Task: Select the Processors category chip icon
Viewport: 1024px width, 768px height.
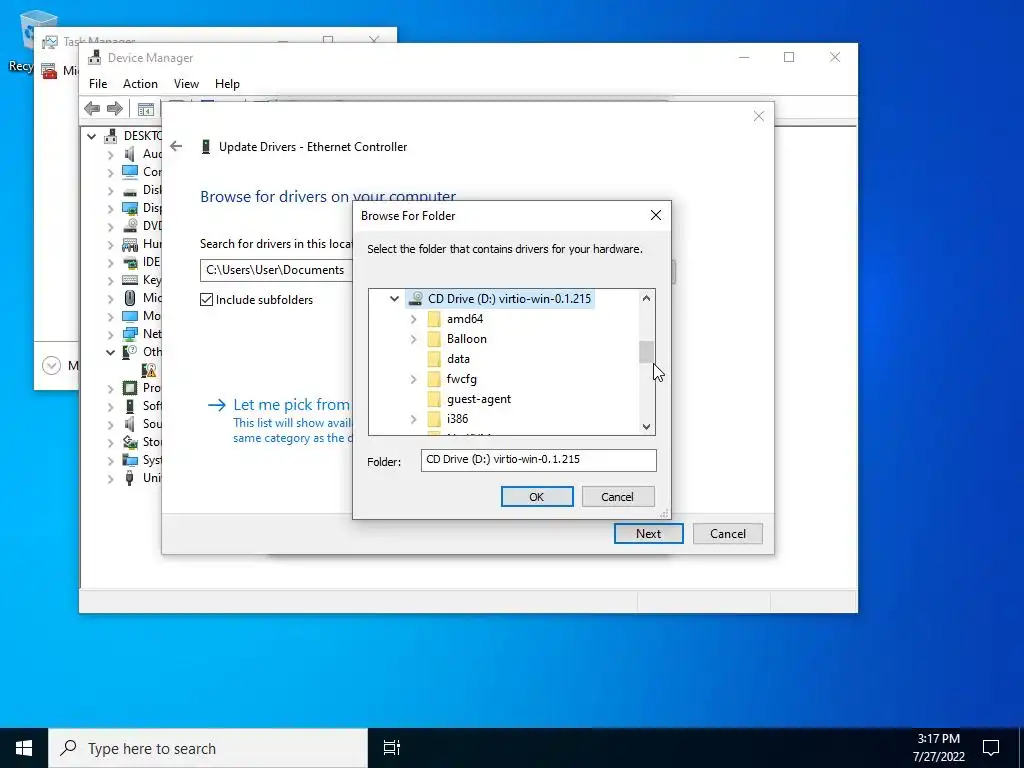Action: click(130, 388)
